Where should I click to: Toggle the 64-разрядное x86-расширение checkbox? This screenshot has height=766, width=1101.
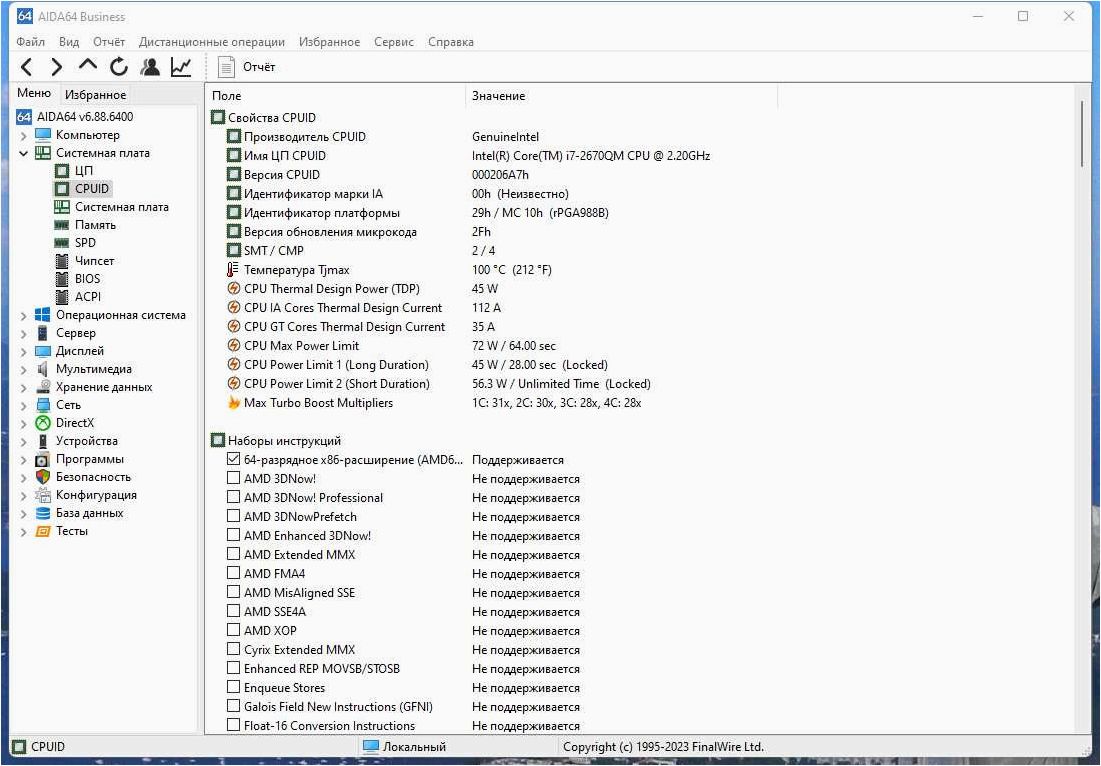tap(233, 459)
